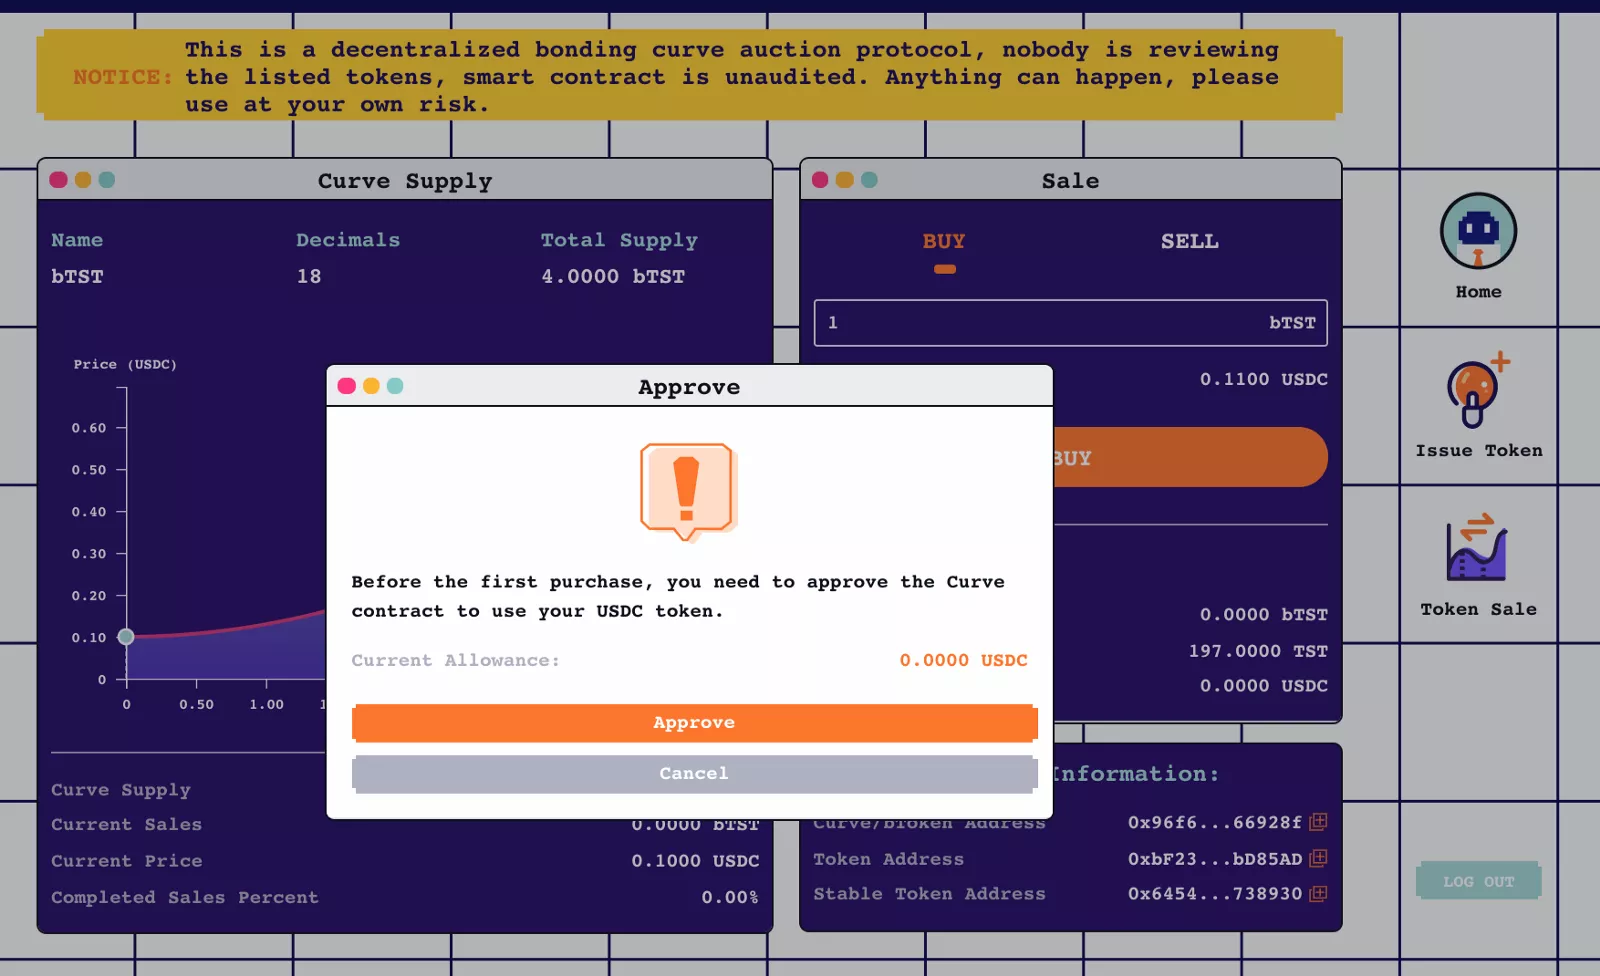Cancel the Approve dialog
This screenshot has width=1600, height=976.
(694, 773)
